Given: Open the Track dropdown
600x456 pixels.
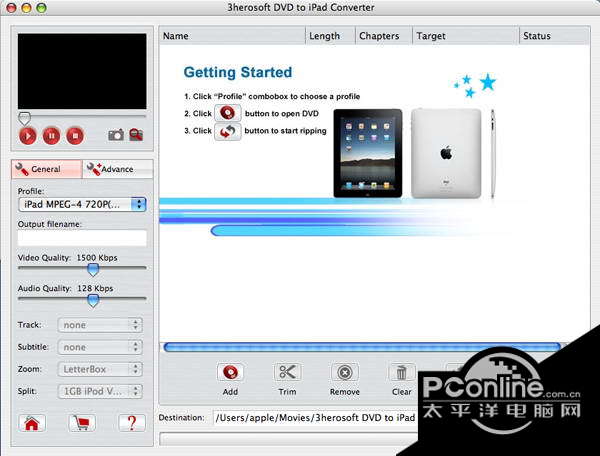Looking at the screenshot, I should [100, 325].
